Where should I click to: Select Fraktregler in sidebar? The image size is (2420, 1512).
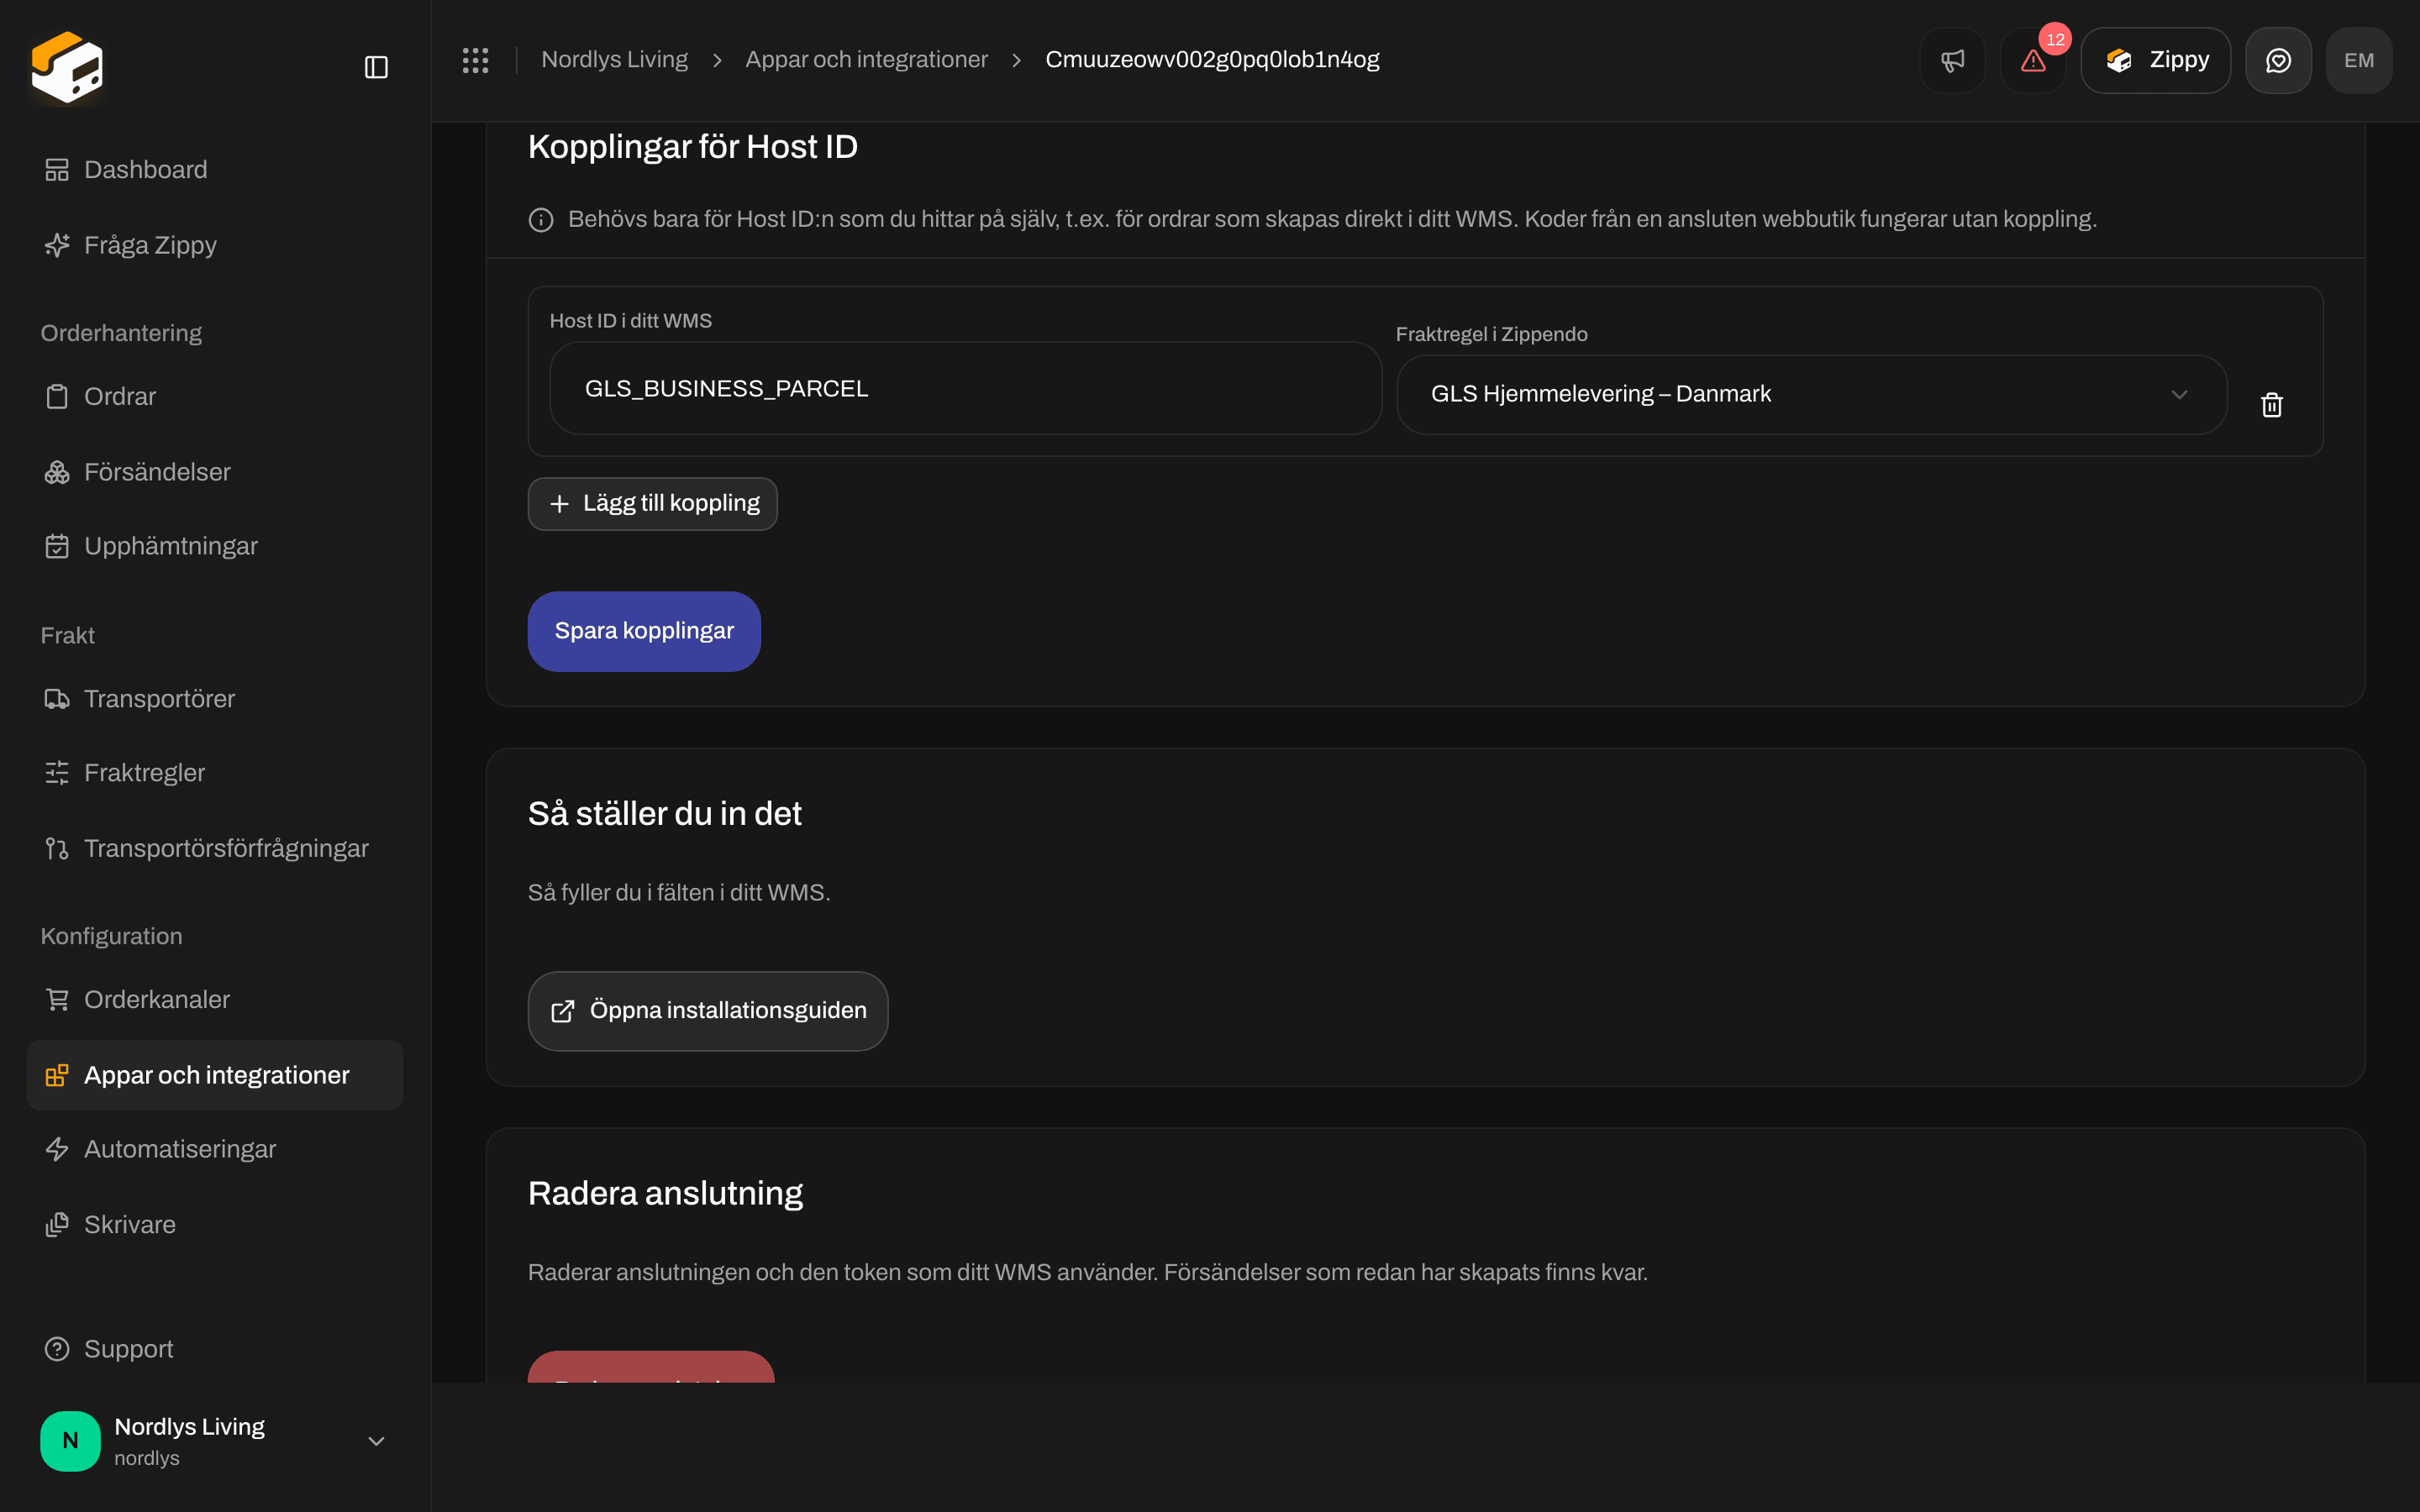click(215, 773)
